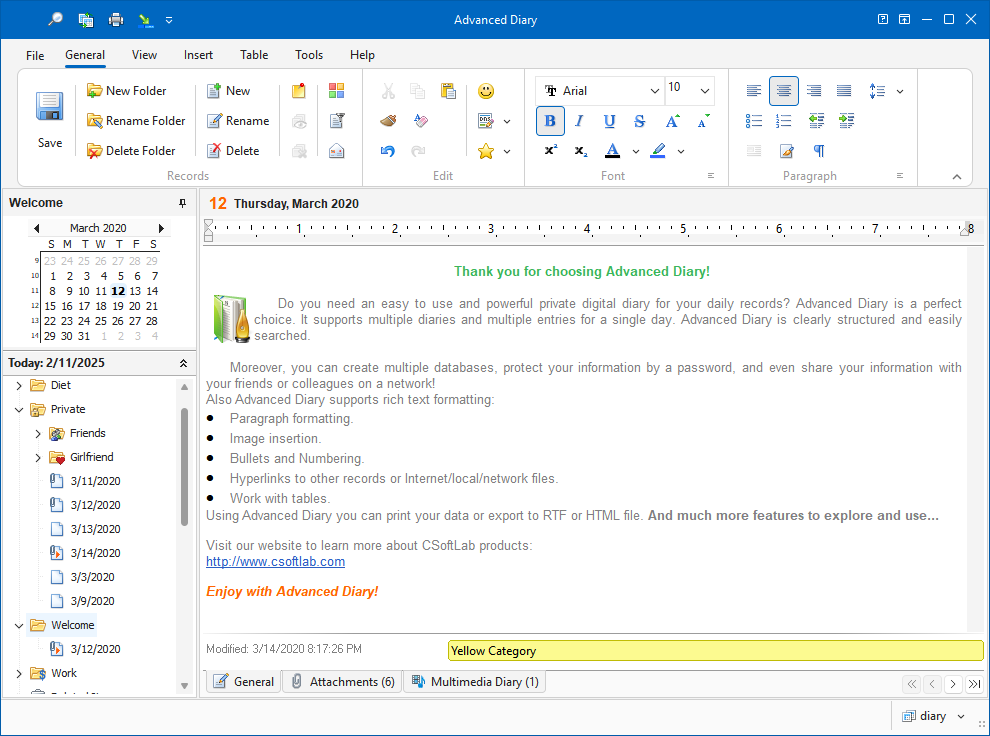Click the Undo arrow icon
This screenshot has width=990, height=736.
point(389,151)
